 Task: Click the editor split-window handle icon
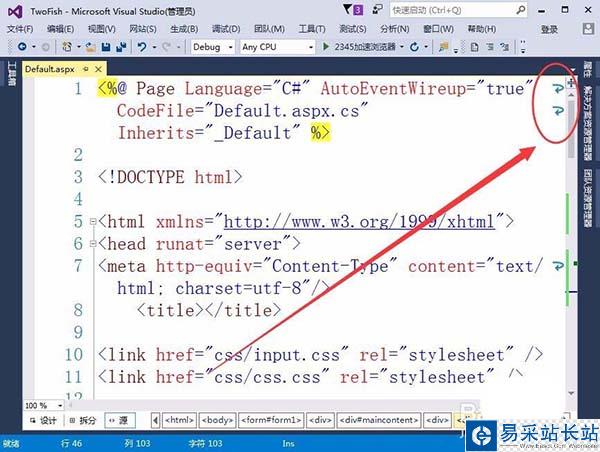coord(571,82)
